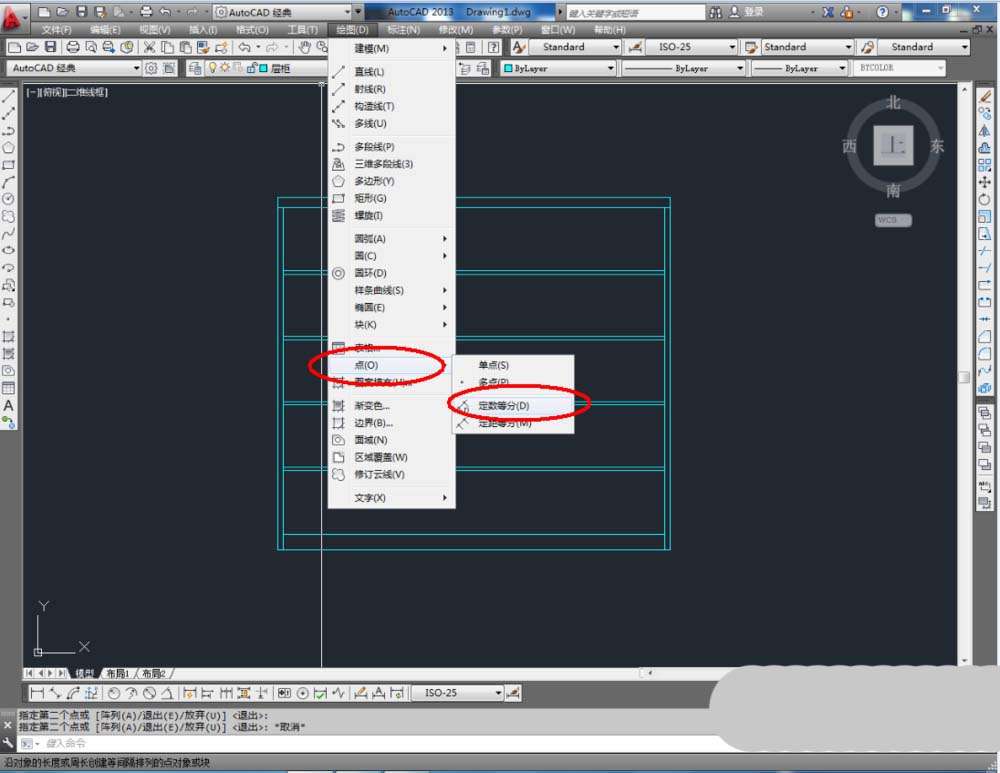1000x773 pixels.
Task: Open the 格式(O) menu
Action: coord(252,30)
